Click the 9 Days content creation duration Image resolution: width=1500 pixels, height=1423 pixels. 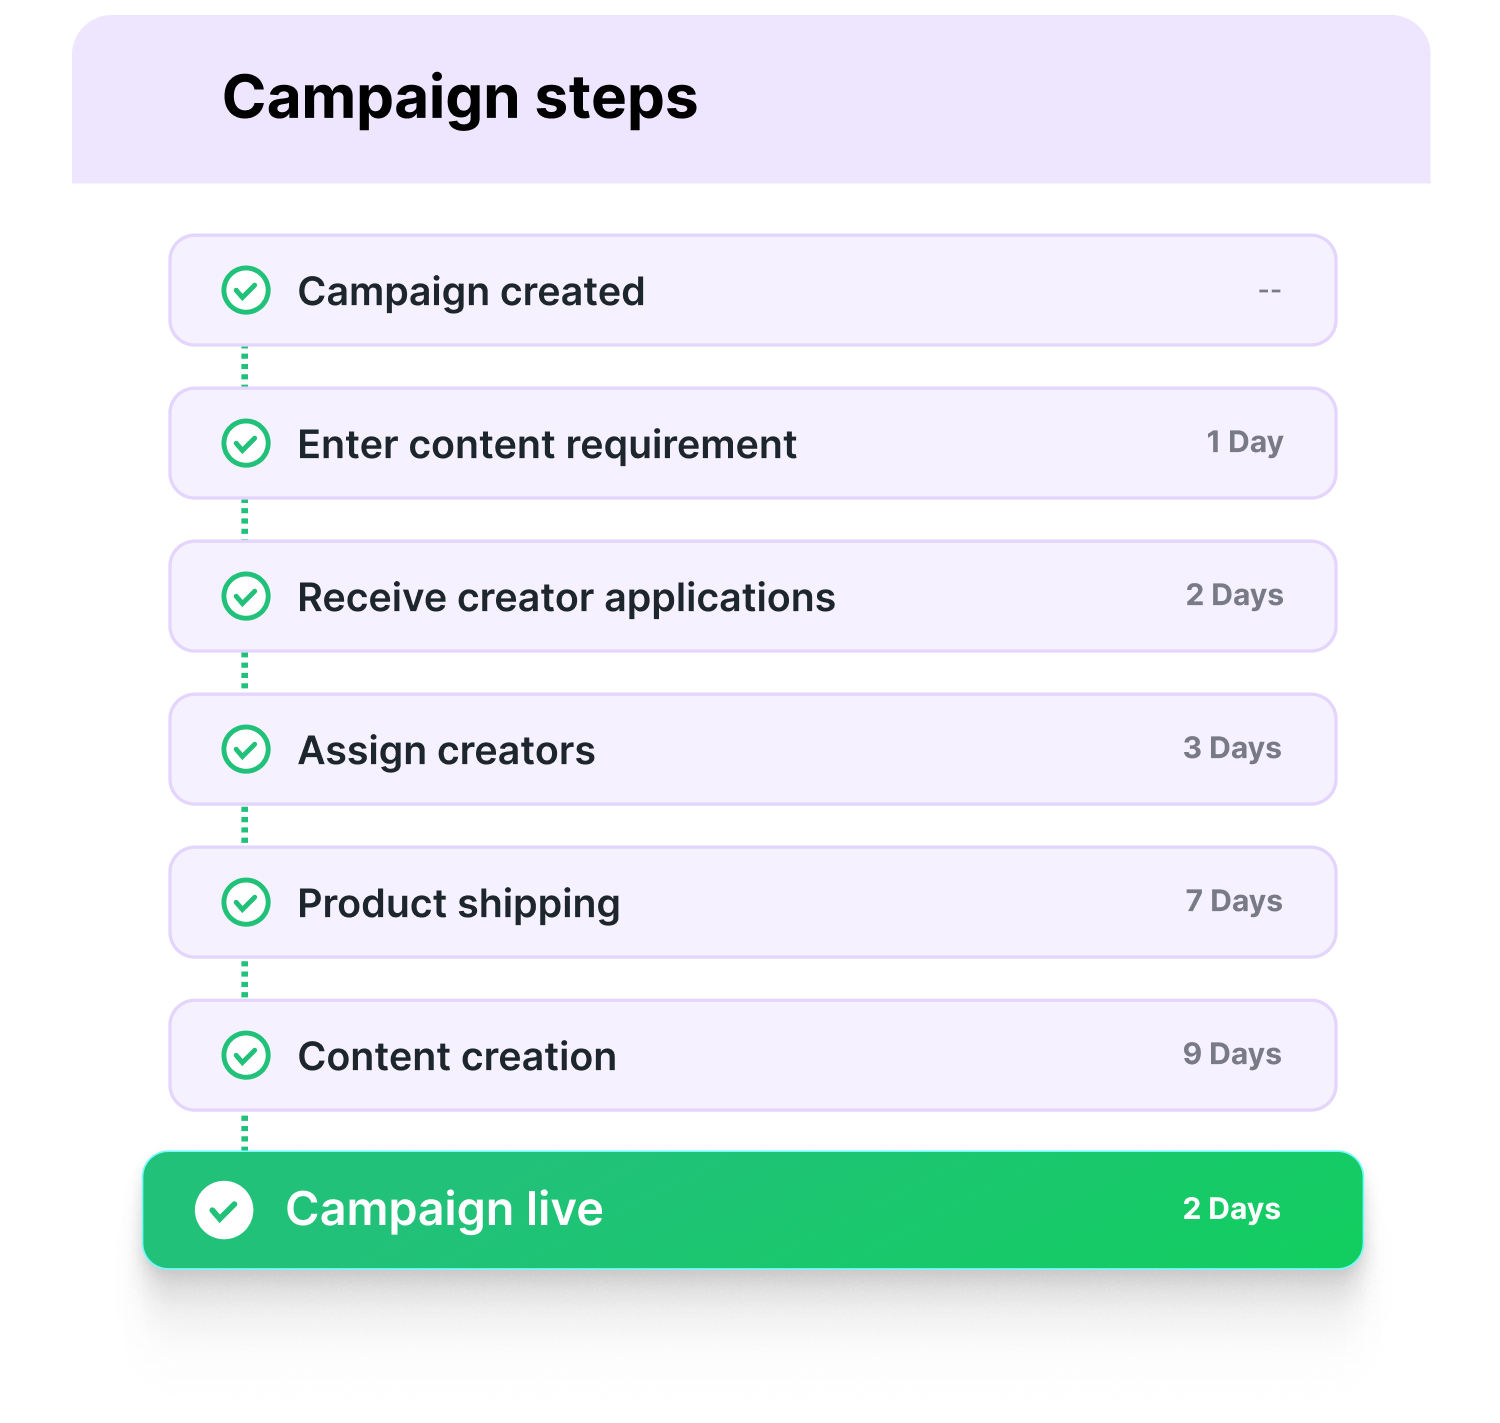pyautogui.click(x=1232, y=1054)
